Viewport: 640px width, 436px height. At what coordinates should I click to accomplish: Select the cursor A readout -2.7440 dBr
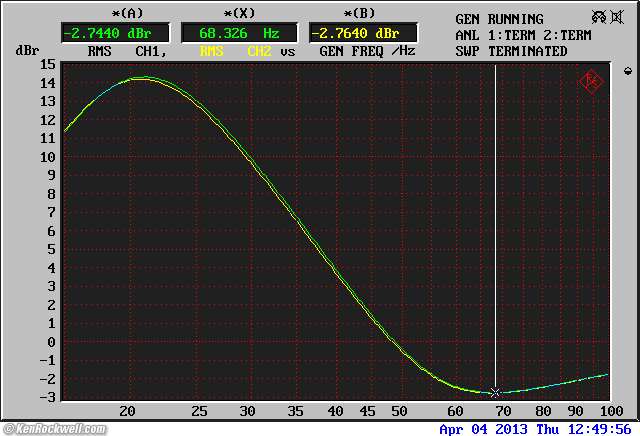coord(102,32)
